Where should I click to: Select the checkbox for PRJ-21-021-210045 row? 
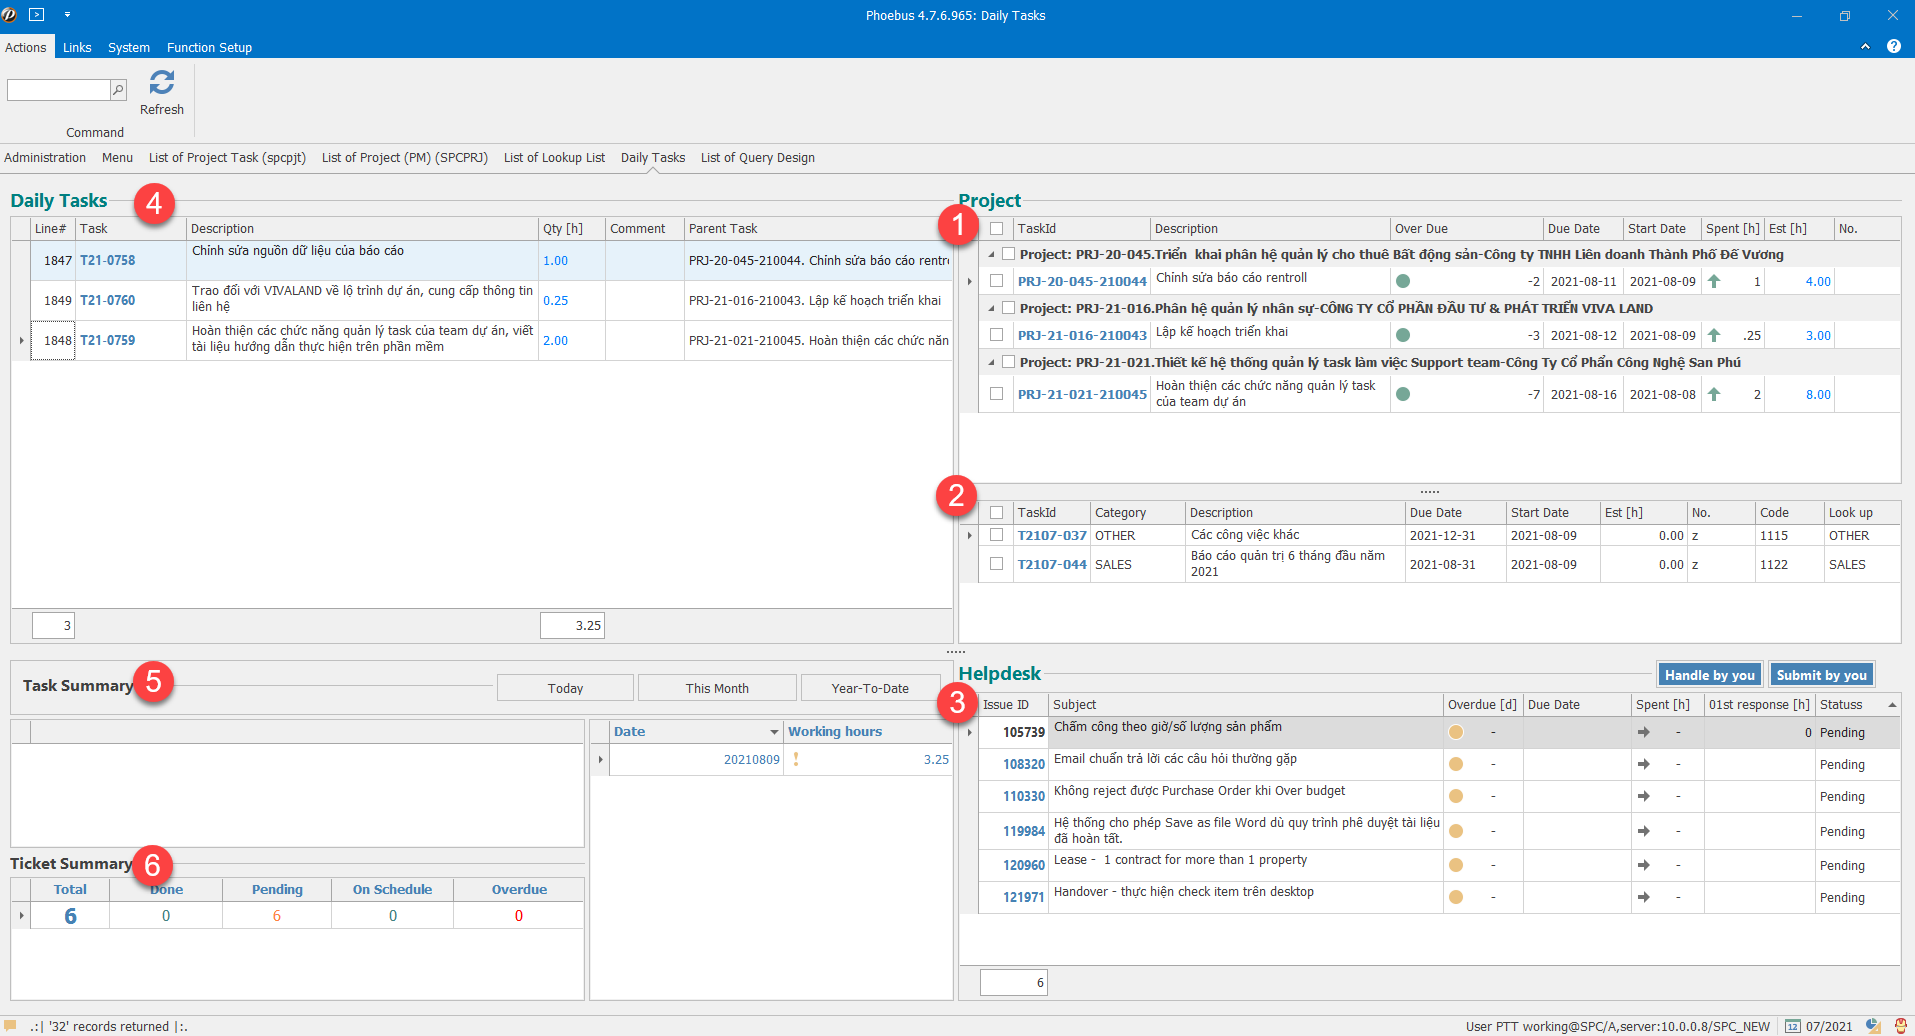click(x=996, y=394)
